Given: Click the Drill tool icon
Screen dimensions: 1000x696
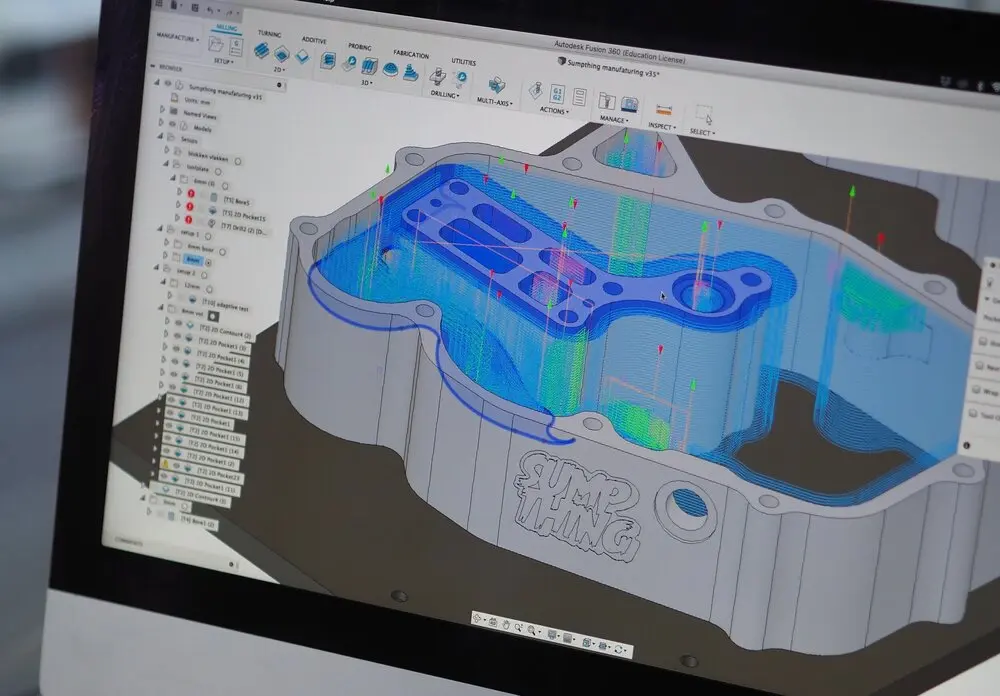Looking at the screenshot, I should 438,77.
